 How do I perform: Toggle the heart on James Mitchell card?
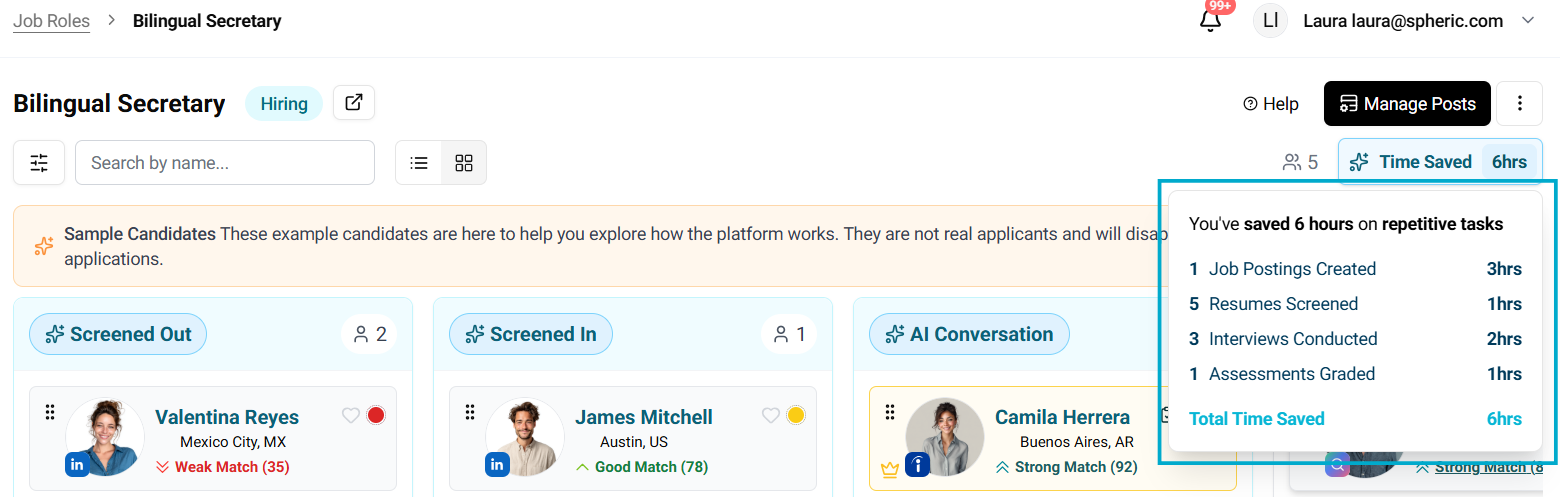(x=770, y=416)
